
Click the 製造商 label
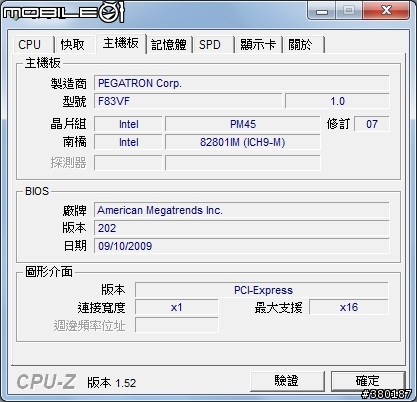(69, 83)
